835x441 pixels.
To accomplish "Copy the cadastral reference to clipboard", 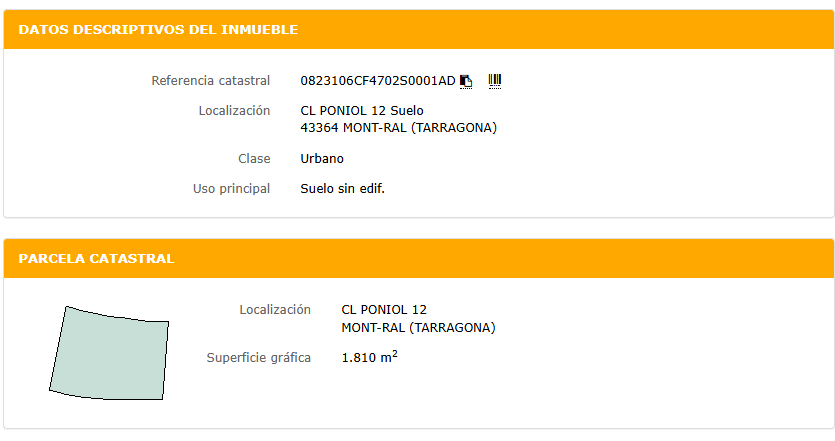I will [466, 81].
